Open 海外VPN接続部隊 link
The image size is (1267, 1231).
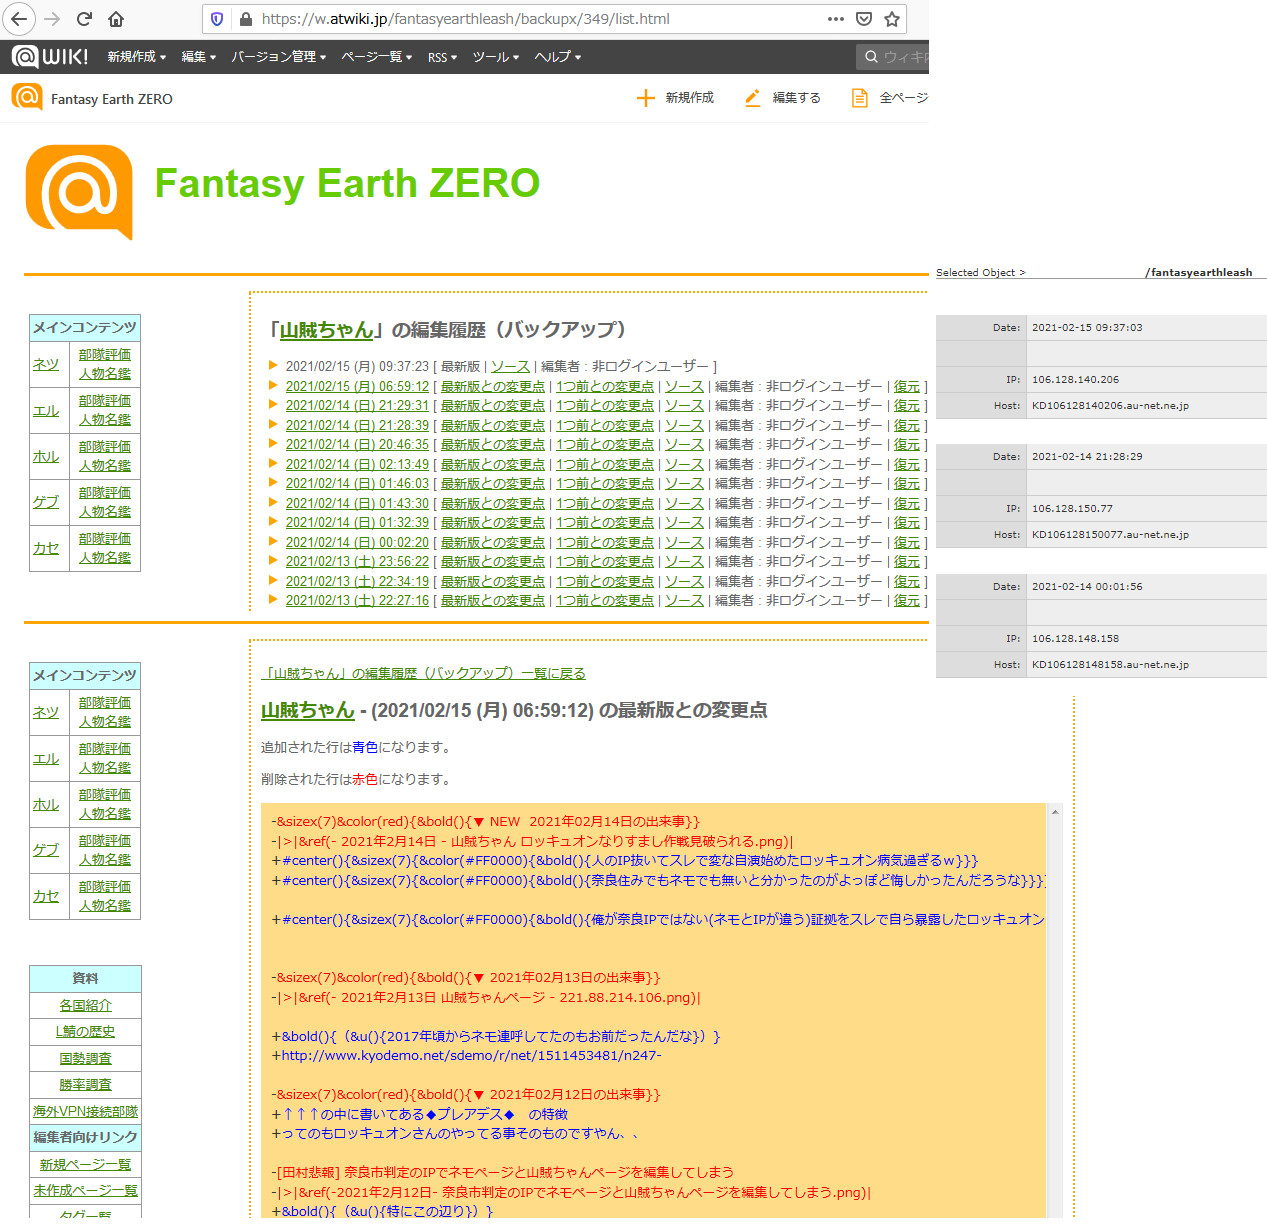pyautogui.click(x=85, y=1112)
